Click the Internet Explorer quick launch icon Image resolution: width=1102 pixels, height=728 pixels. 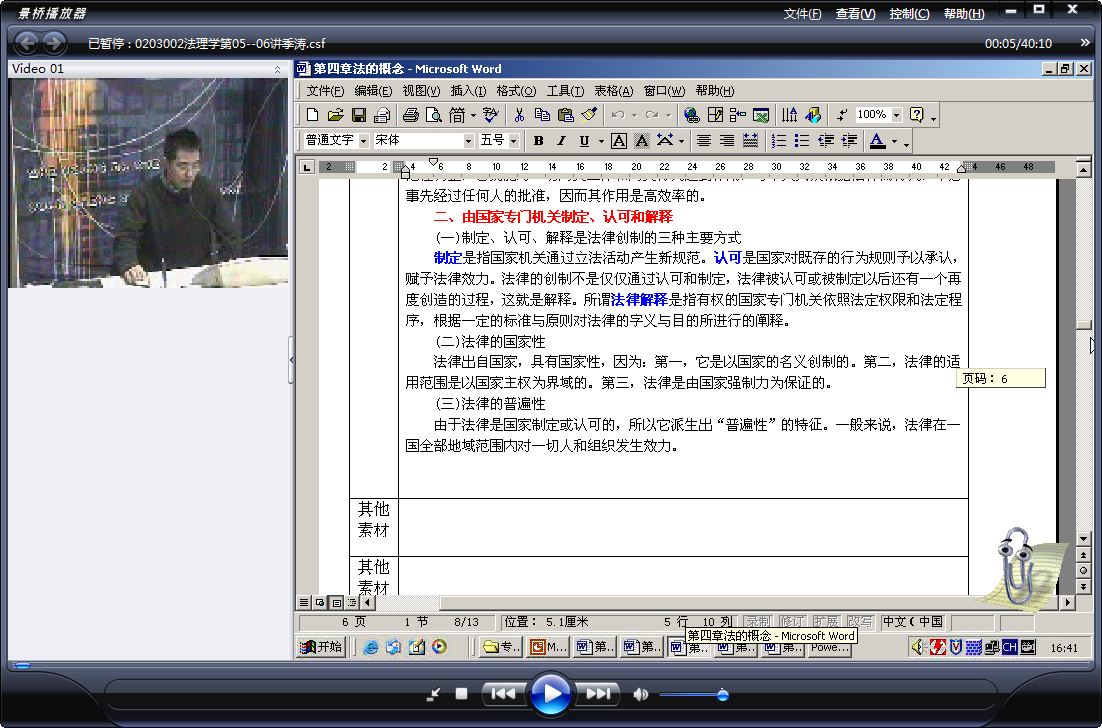370,646
